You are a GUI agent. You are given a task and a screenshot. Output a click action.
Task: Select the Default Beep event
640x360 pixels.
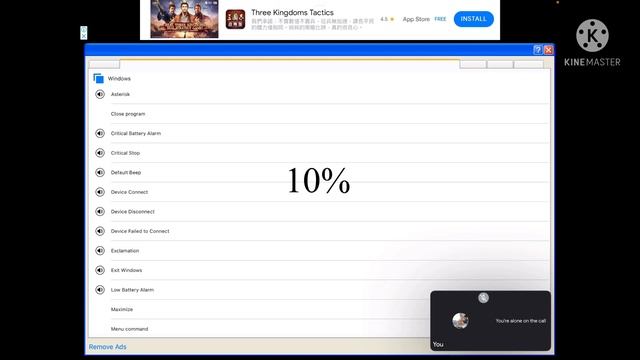click(126, 173)
